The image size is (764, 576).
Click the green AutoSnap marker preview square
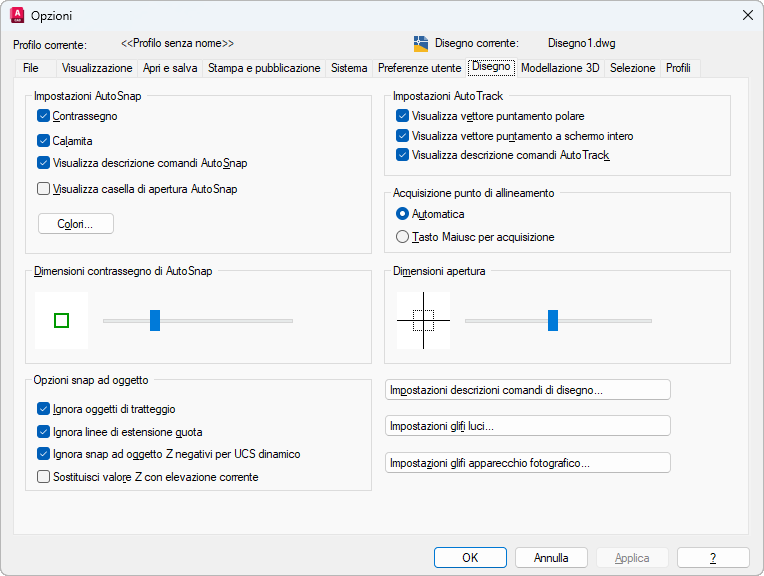[61, 320]
